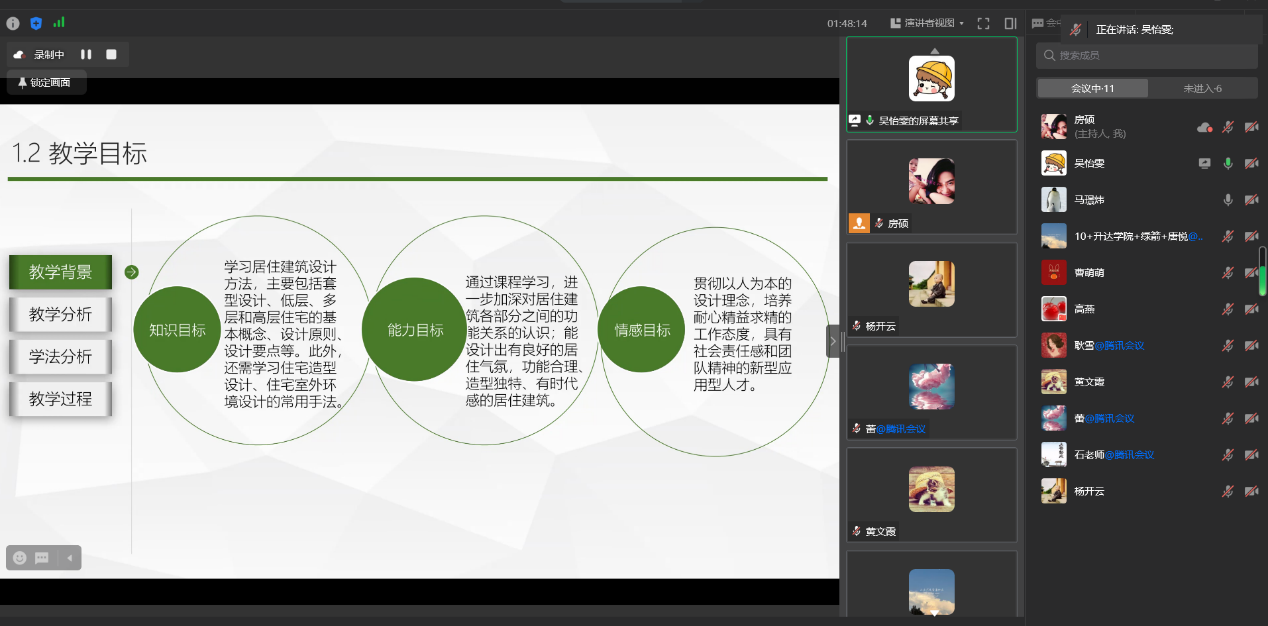This screenshot has width=1268, height=626.
Task: Enter fullscreen mode from the top bar
Action: 983,23
